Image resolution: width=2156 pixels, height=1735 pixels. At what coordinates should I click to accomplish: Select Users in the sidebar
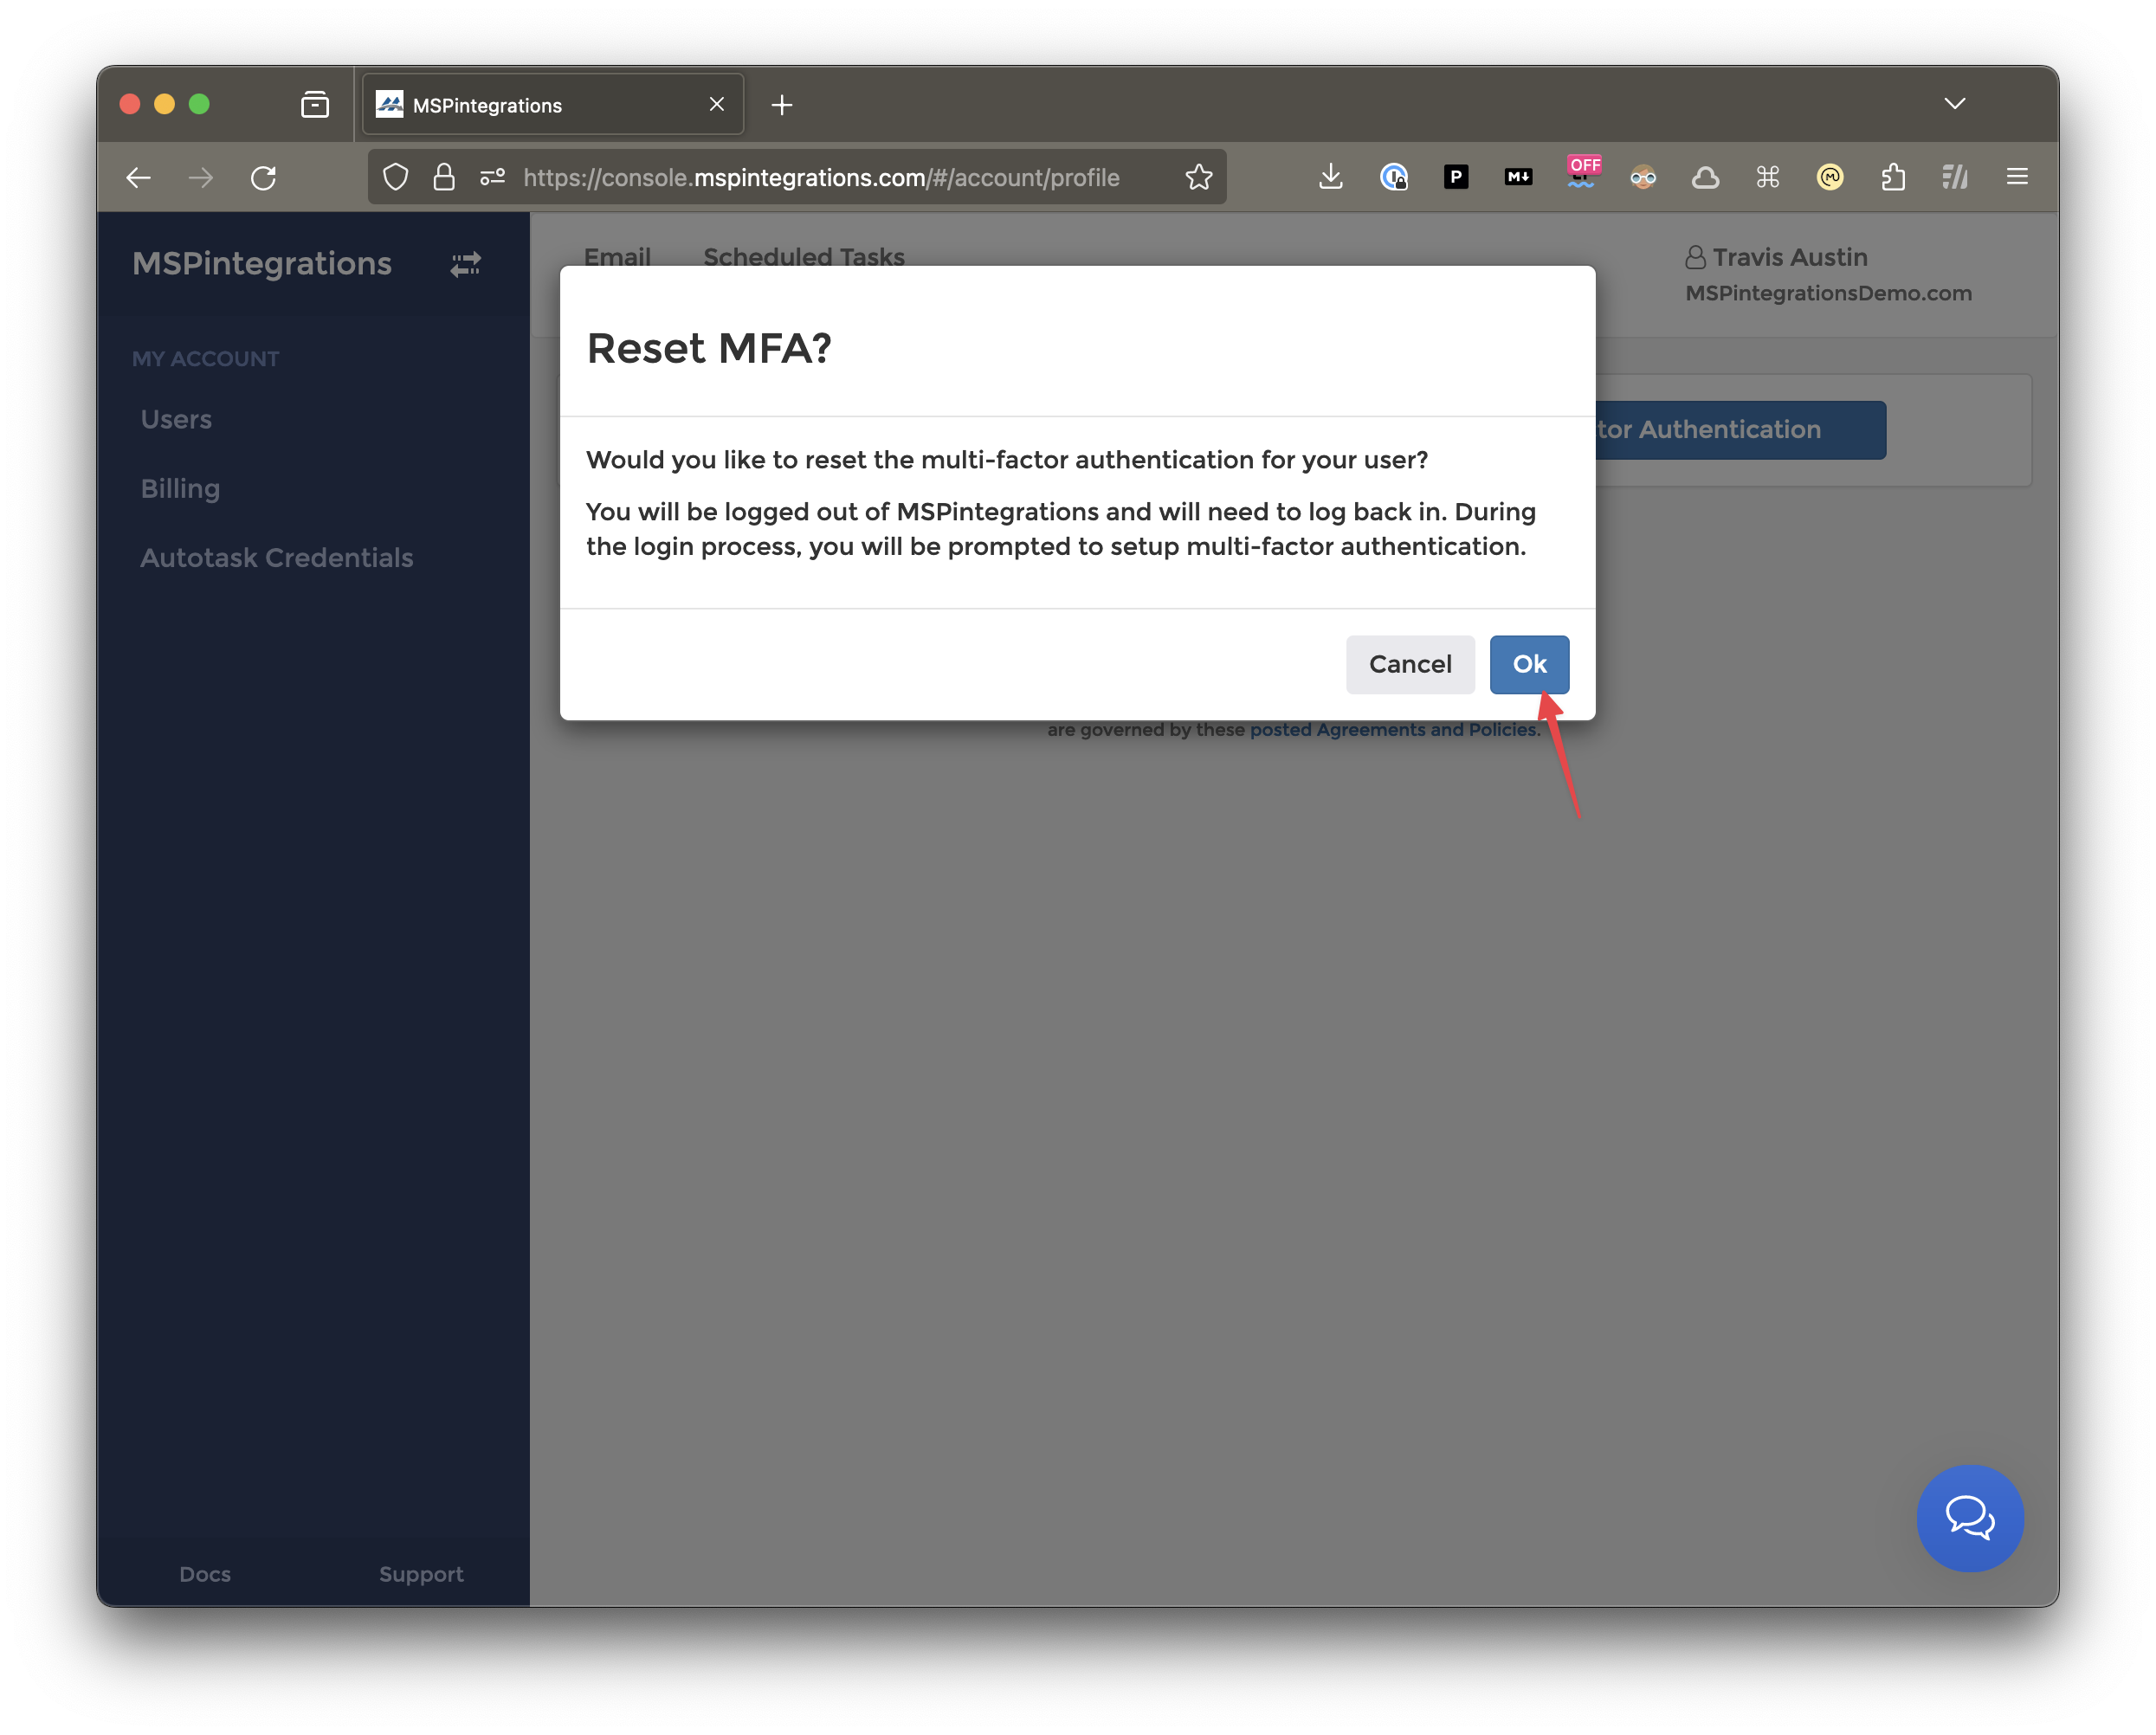(x=176, y=419)
